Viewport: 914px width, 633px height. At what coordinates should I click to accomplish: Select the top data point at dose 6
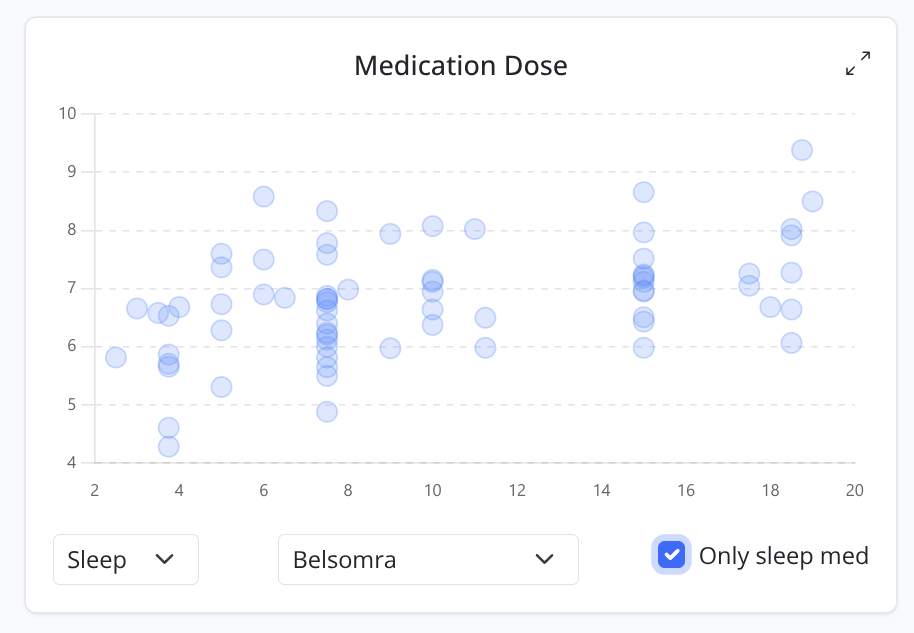click(264, 196)
